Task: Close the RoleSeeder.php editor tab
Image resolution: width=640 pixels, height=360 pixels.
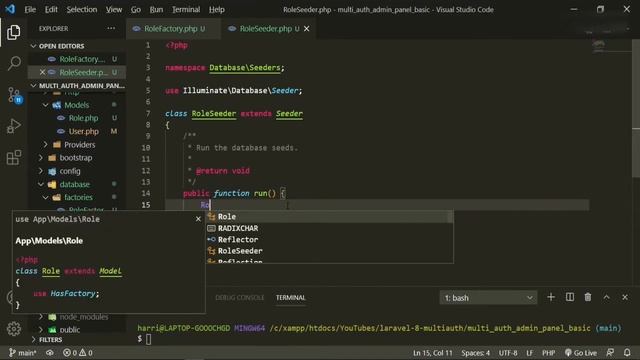Action: coord(307,29)
